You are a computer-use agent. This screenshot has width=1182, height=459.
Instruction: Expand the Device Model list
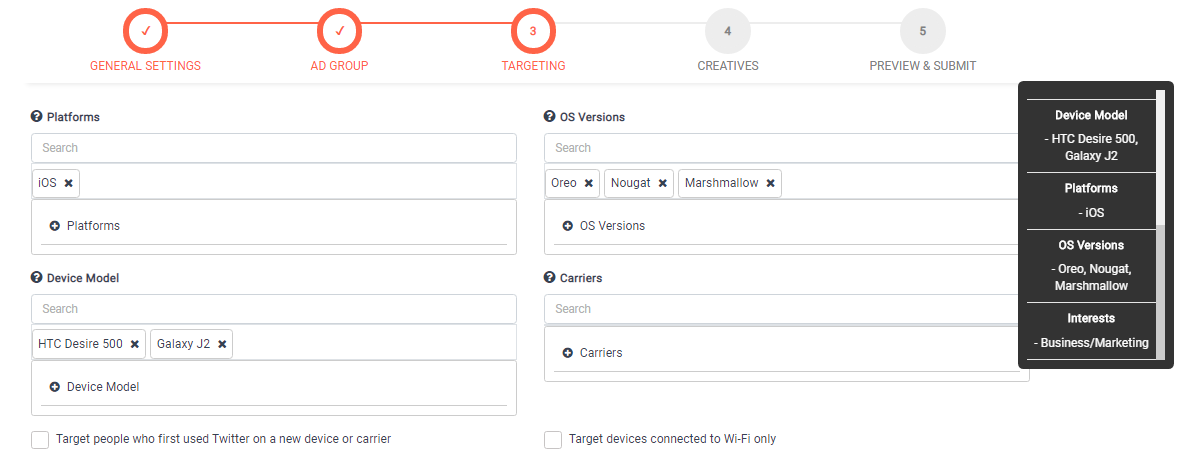(55, 387)
